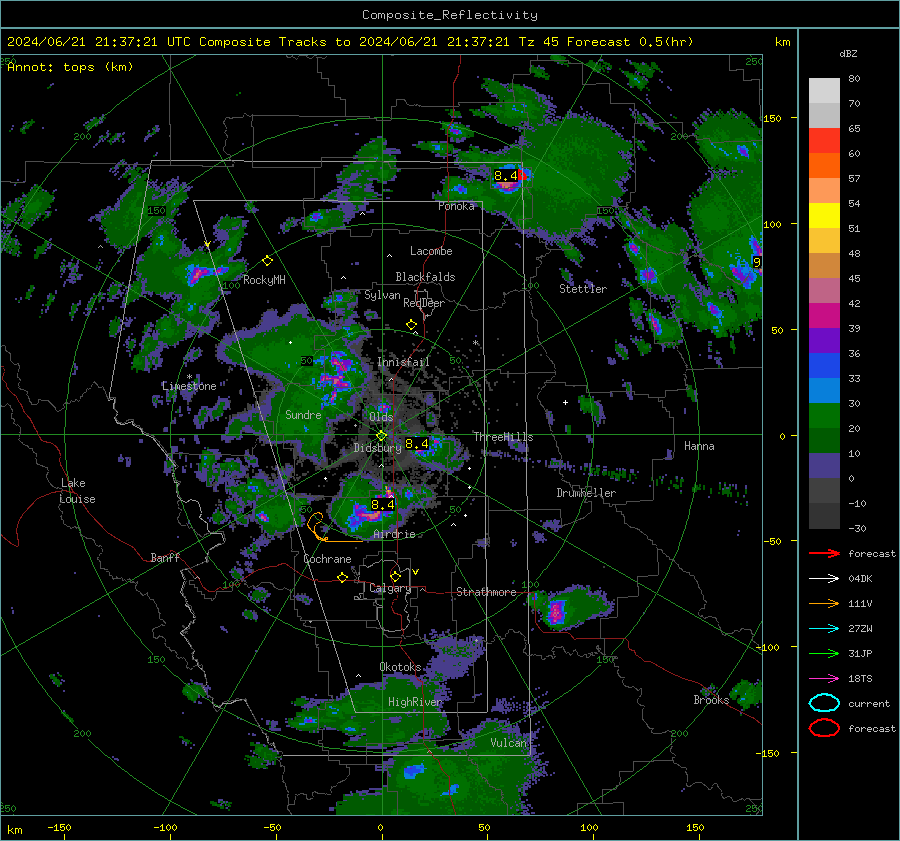Click the 80 value in dBZ legend
The image size is (900, 841).
coord(854,79)
